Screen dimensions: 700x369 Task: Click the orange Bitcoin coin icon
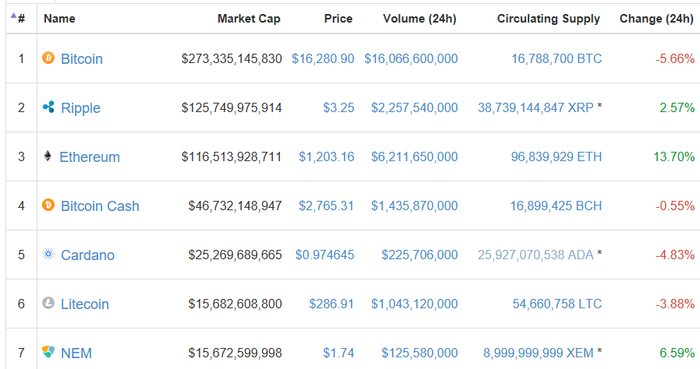[48, 58]
